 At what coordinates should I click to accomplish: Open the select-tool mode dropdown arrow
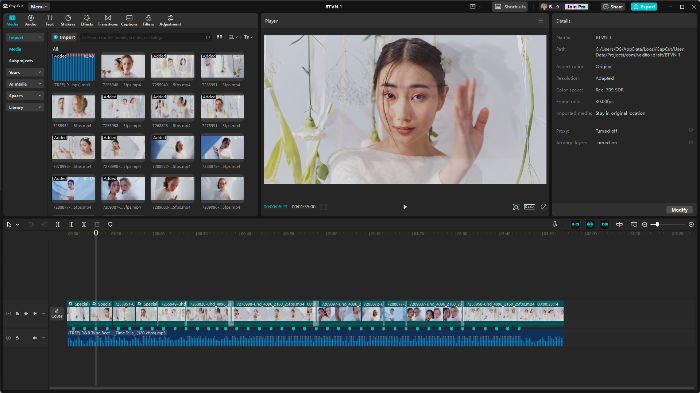point(17,225)
